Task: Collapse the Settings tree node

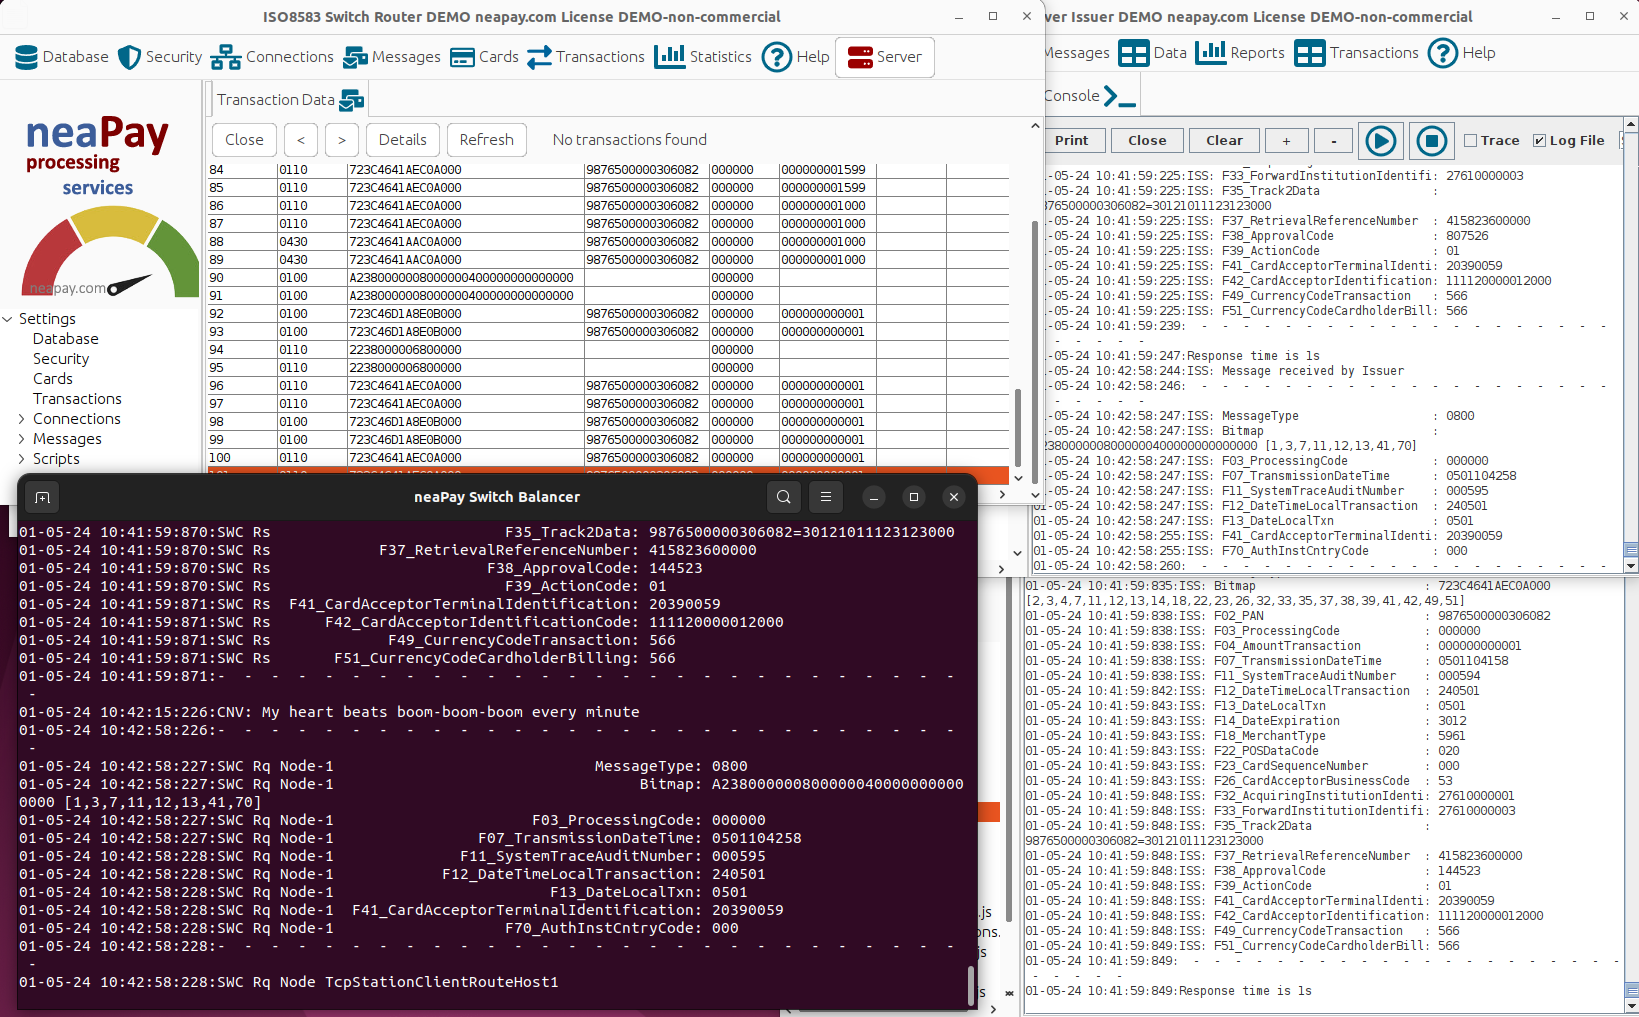Action: 8,319
